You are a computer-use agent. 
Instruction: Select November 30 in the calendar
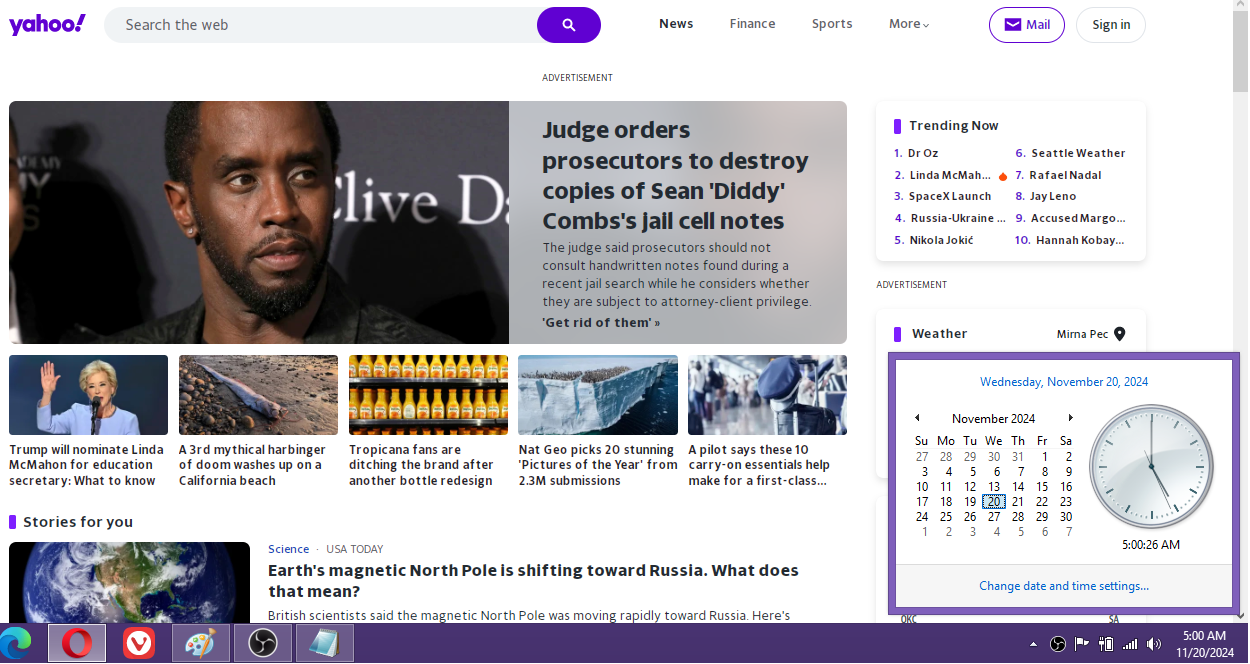pos(1066,517)
